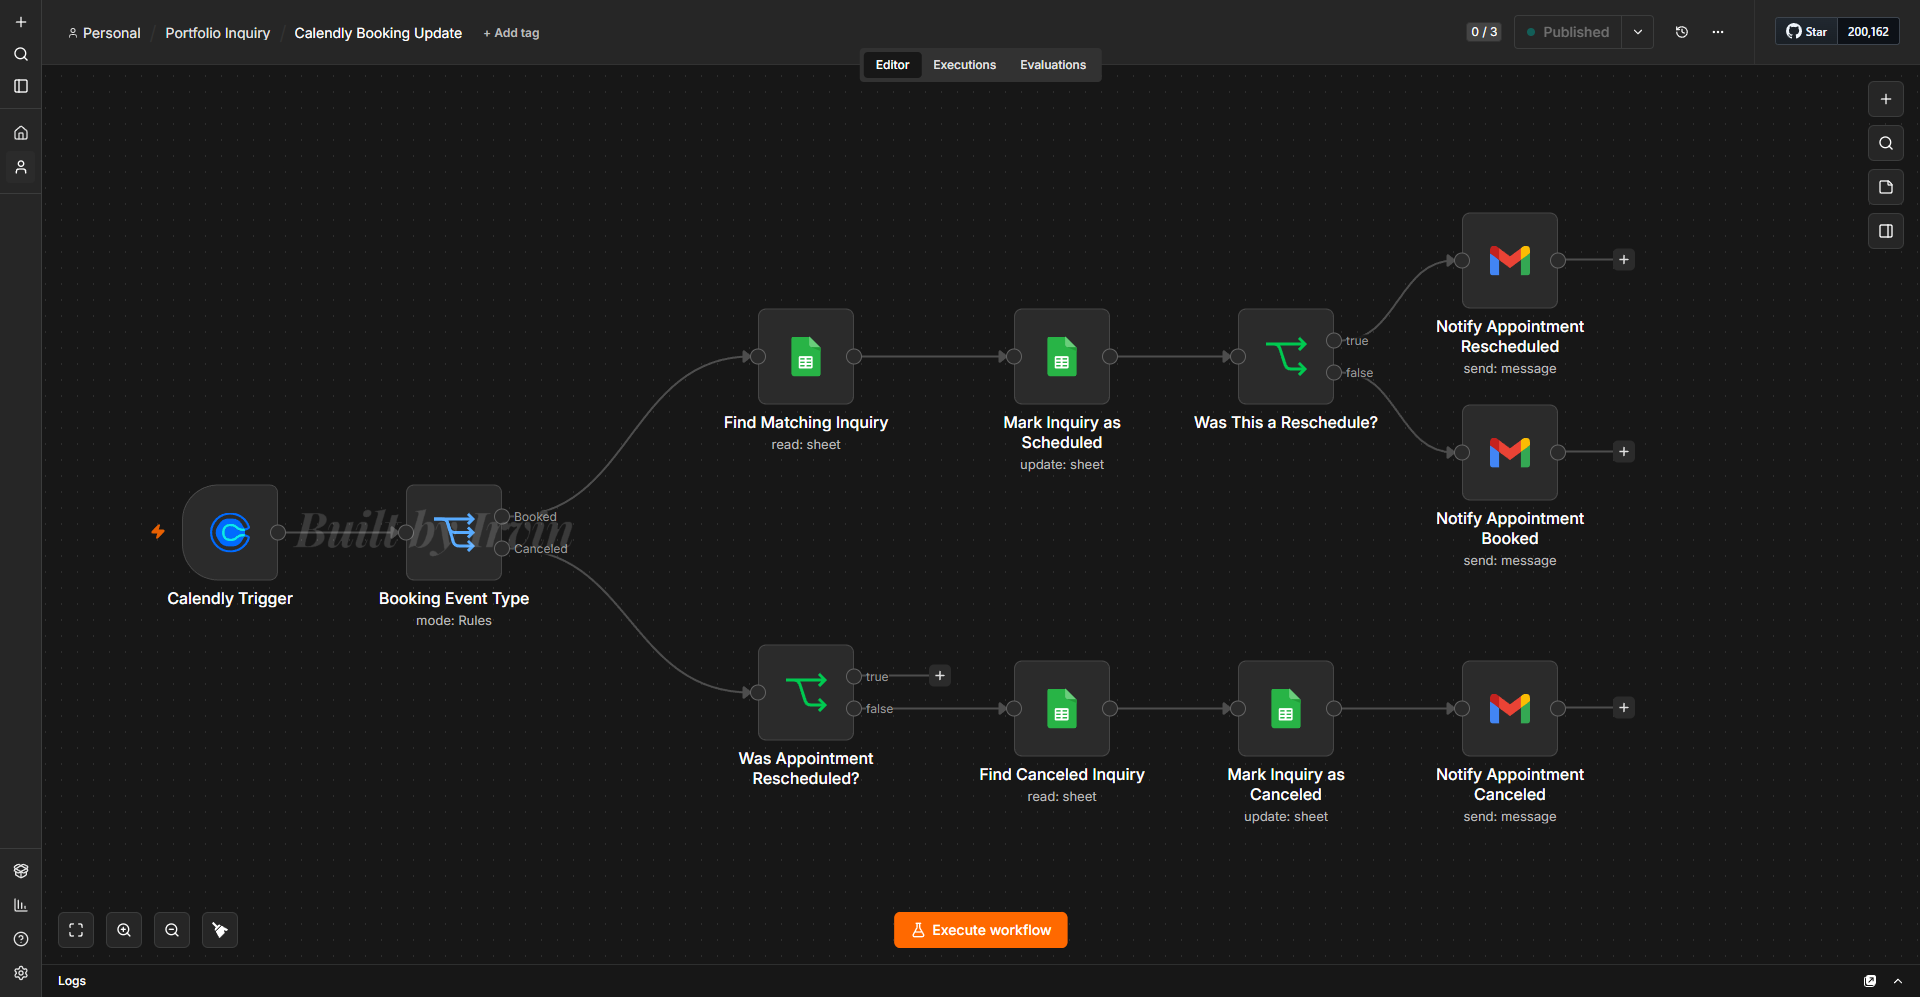Switch to the Executions tab
1920x997 pixels.
click(x=964, y=65)
